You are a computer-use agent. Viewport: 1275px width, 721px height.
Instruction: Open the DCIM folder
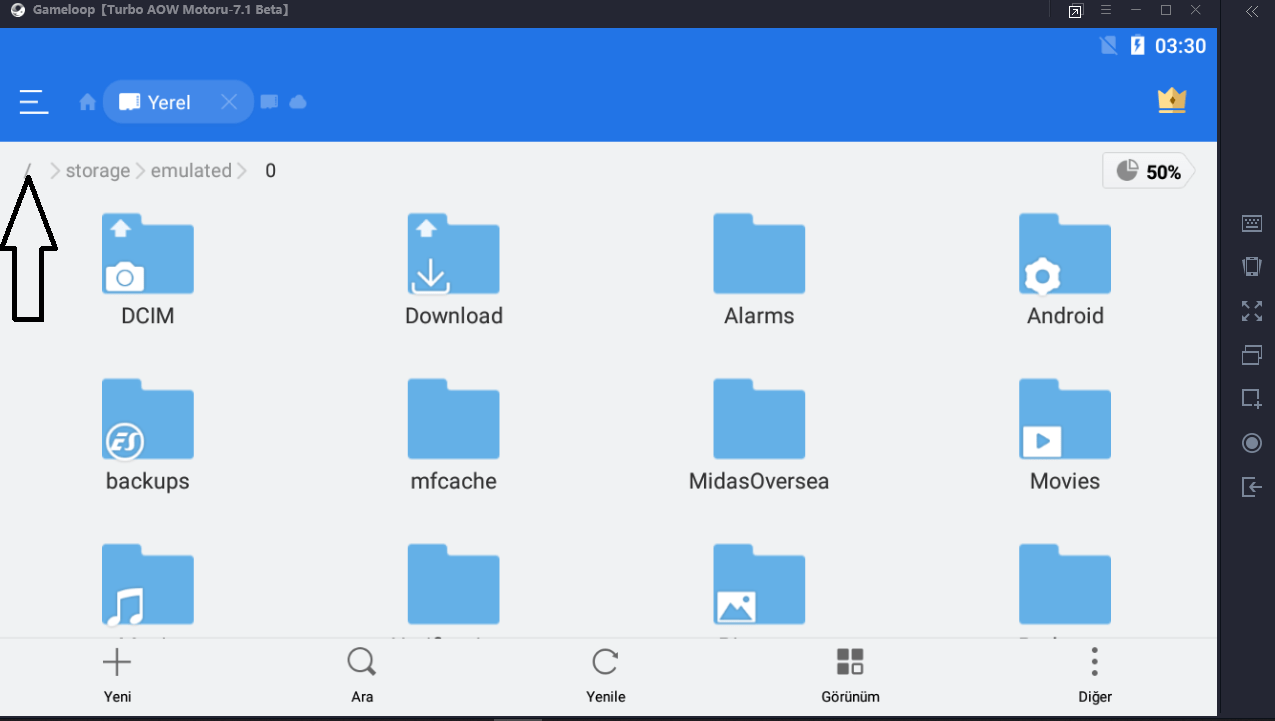point(148,270)
